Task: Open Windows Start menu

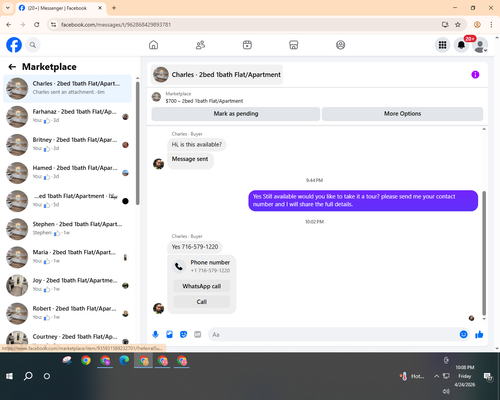Action: pos(9,376)
